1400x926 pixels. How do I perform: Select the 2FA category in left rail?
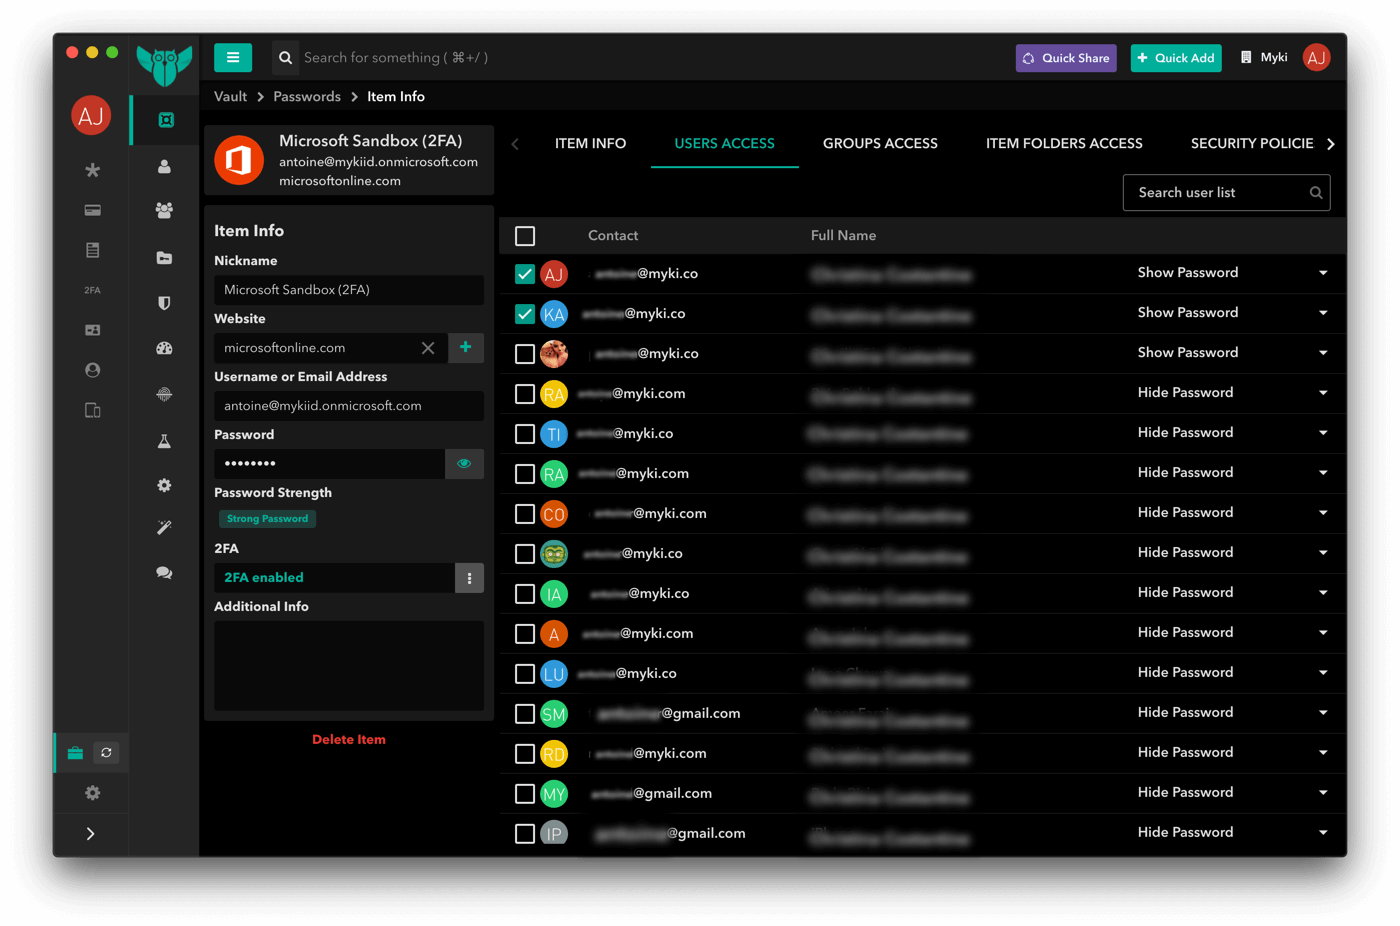92,290
